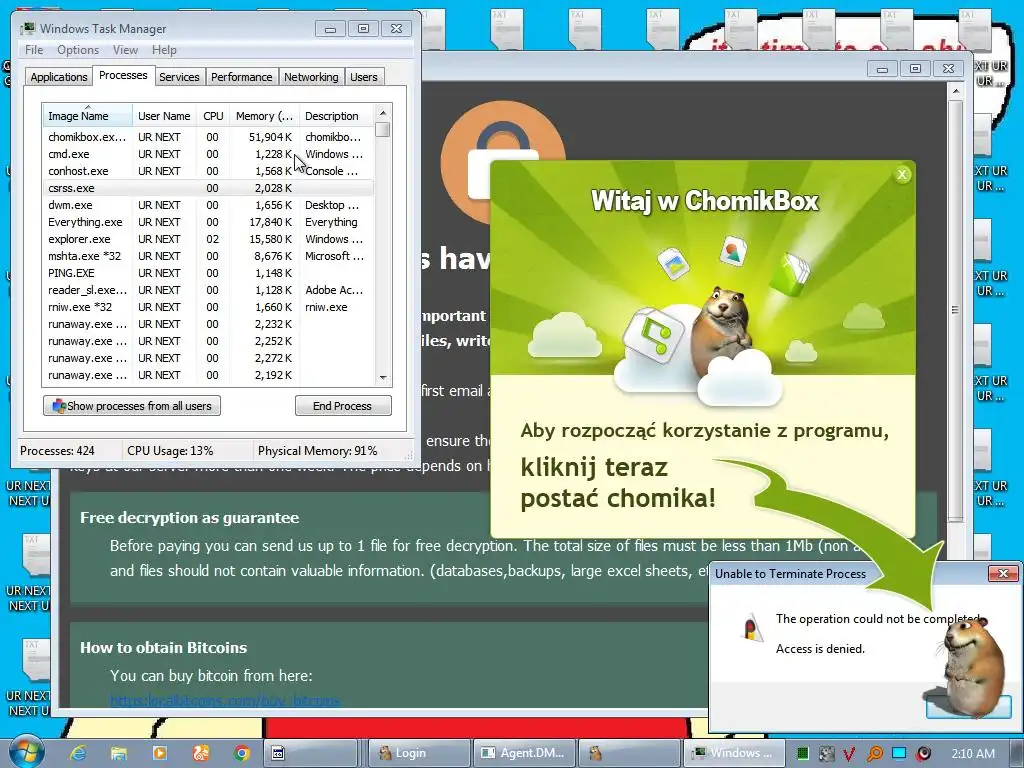Click the blue monitor tray icon

coord(899,753)
